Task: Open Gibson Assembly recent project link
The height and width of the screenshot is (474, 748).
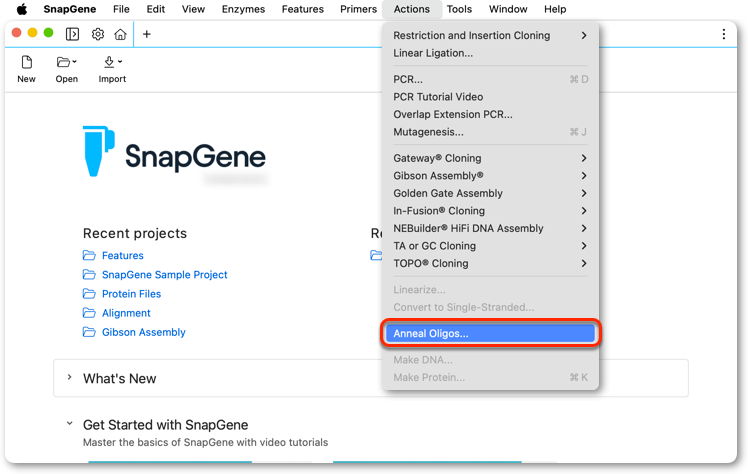Action: [x=144, y=332]
